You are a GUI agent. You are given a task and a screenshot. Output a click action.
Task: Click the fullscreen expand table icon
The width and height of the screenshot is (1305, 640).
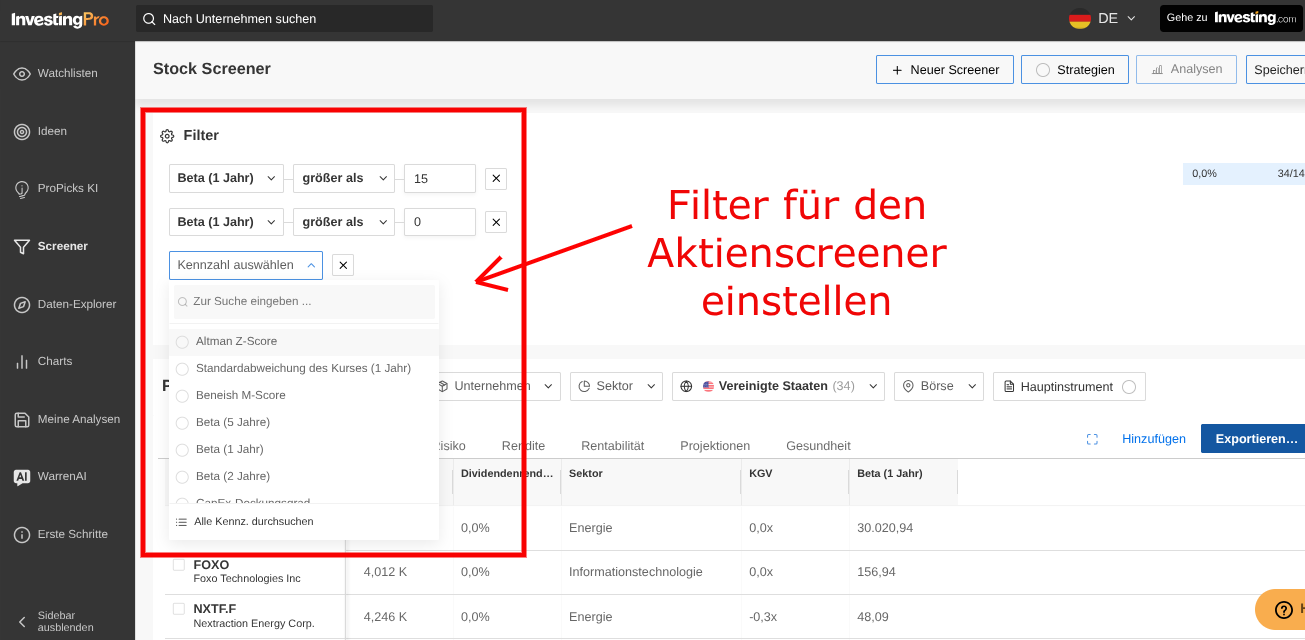click(x=1092, y=439)
